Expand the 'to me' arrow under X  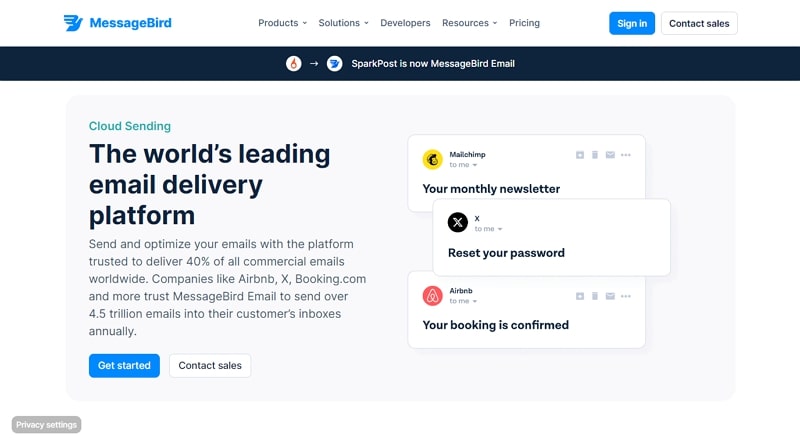click(500, 229)
